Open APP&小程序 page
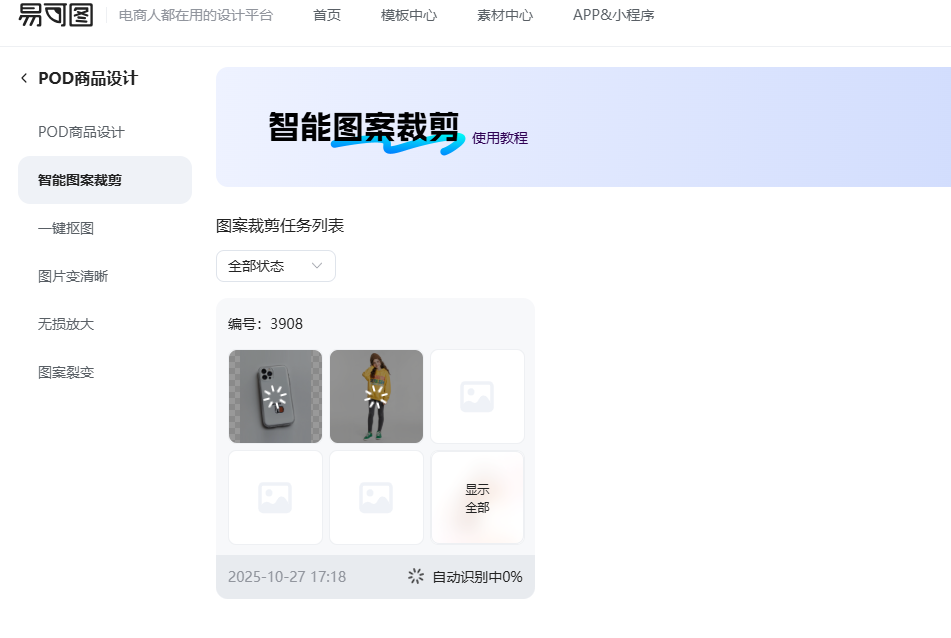 [x=613, y=16]
